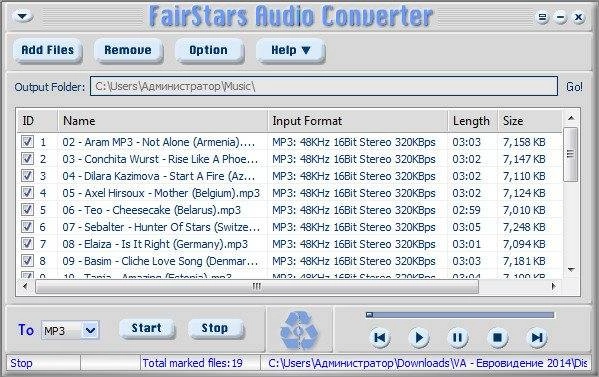Open the title bar dropdown menu icon
599x377 pixels.
point(22,16)
